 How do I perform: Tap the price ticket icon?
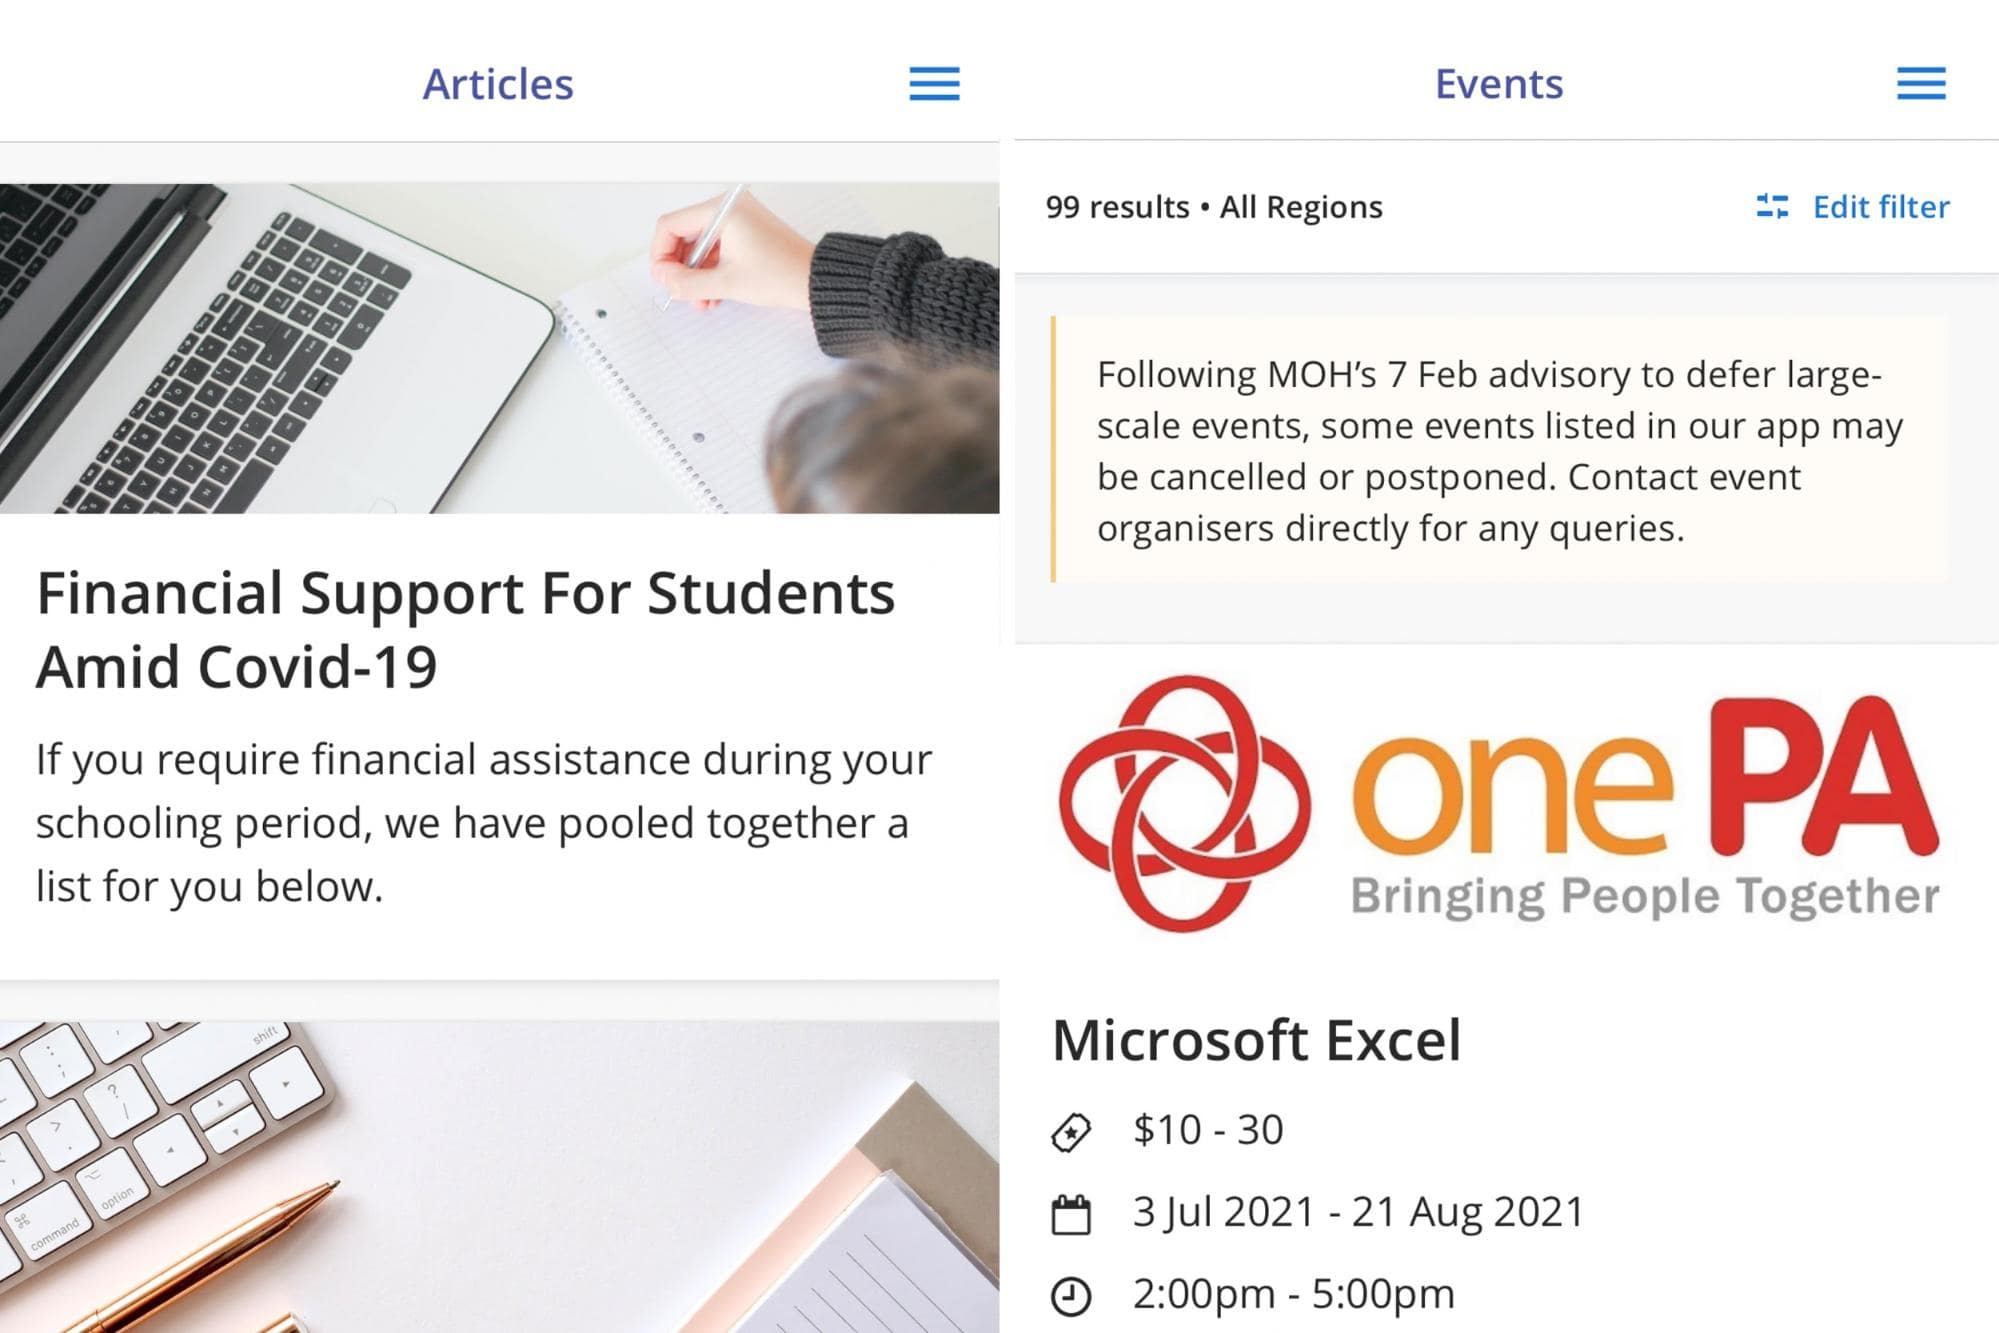point(1071,1132)
